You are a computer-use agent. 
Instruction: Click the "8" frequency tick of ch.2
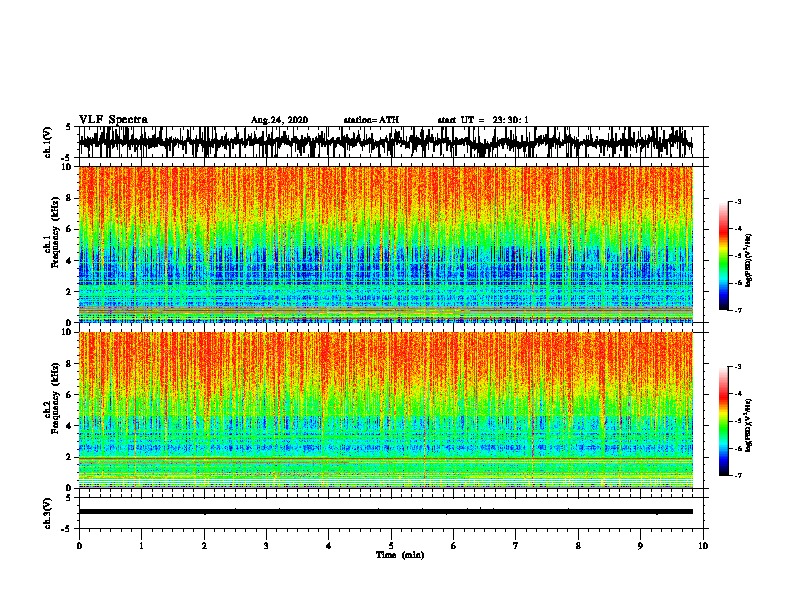pyautogui.click(x=70, y=363)
